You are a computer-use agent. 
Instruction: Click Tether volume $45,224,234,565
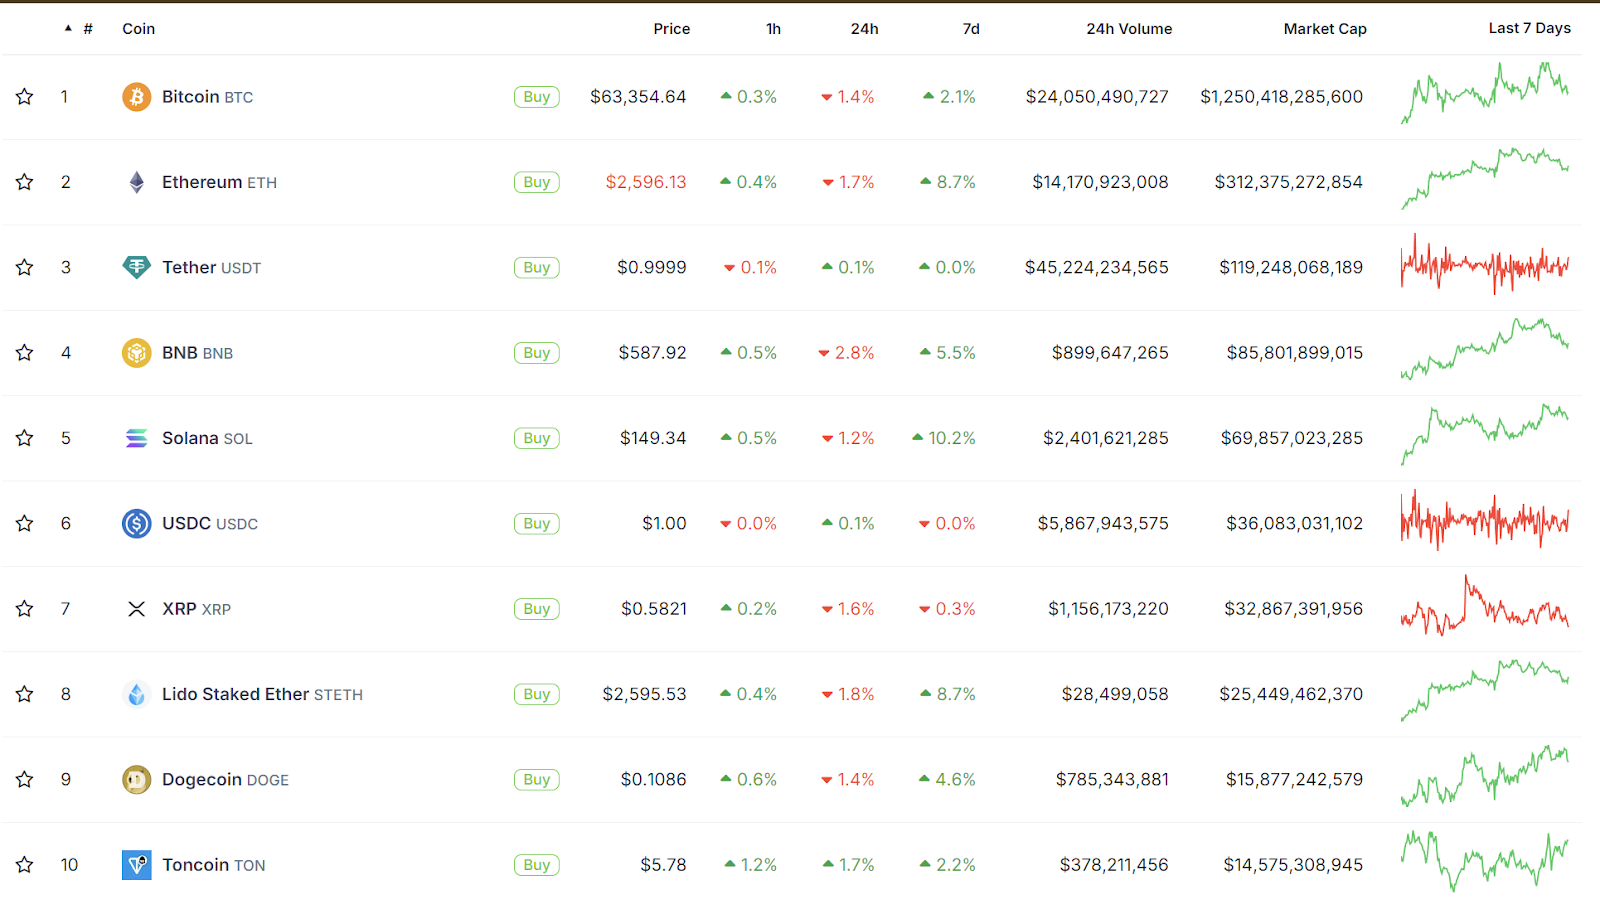(x=1097, y=267)
